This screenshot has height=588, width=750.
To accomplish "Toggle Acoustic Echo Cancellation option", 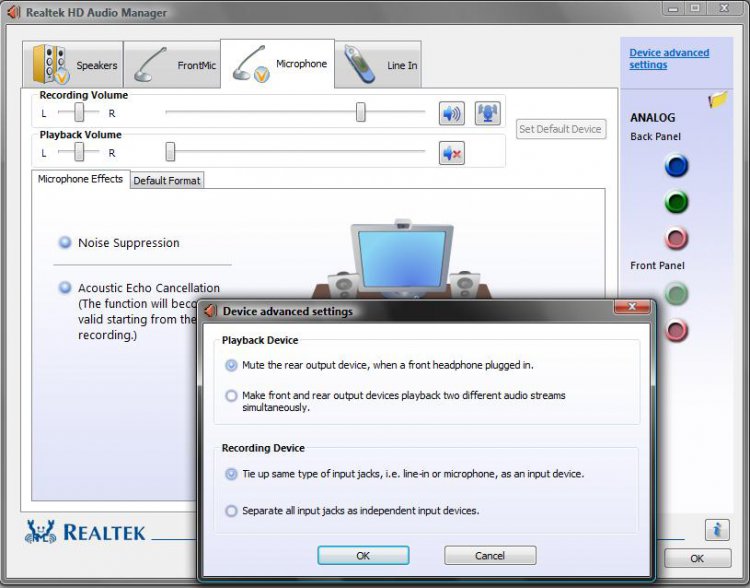I will (x=65, y=288).
